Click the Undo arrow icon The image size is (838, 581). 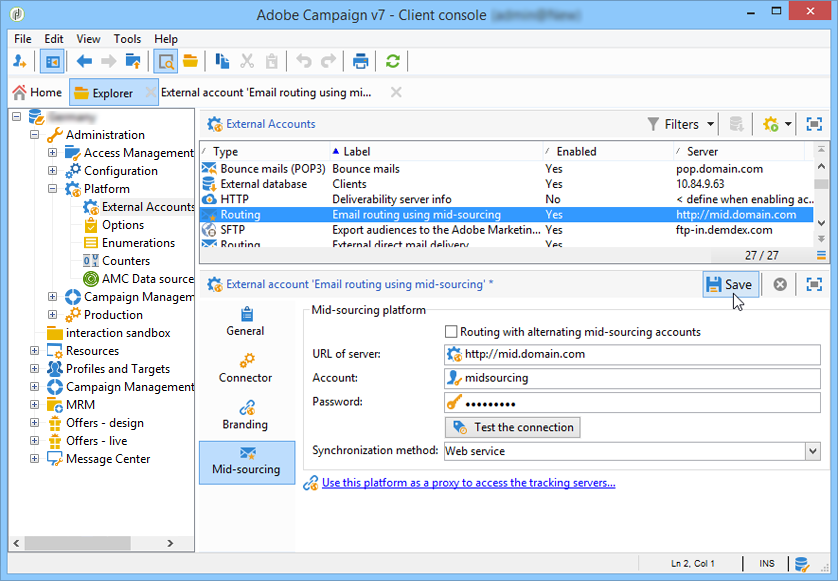coord(304,61)
